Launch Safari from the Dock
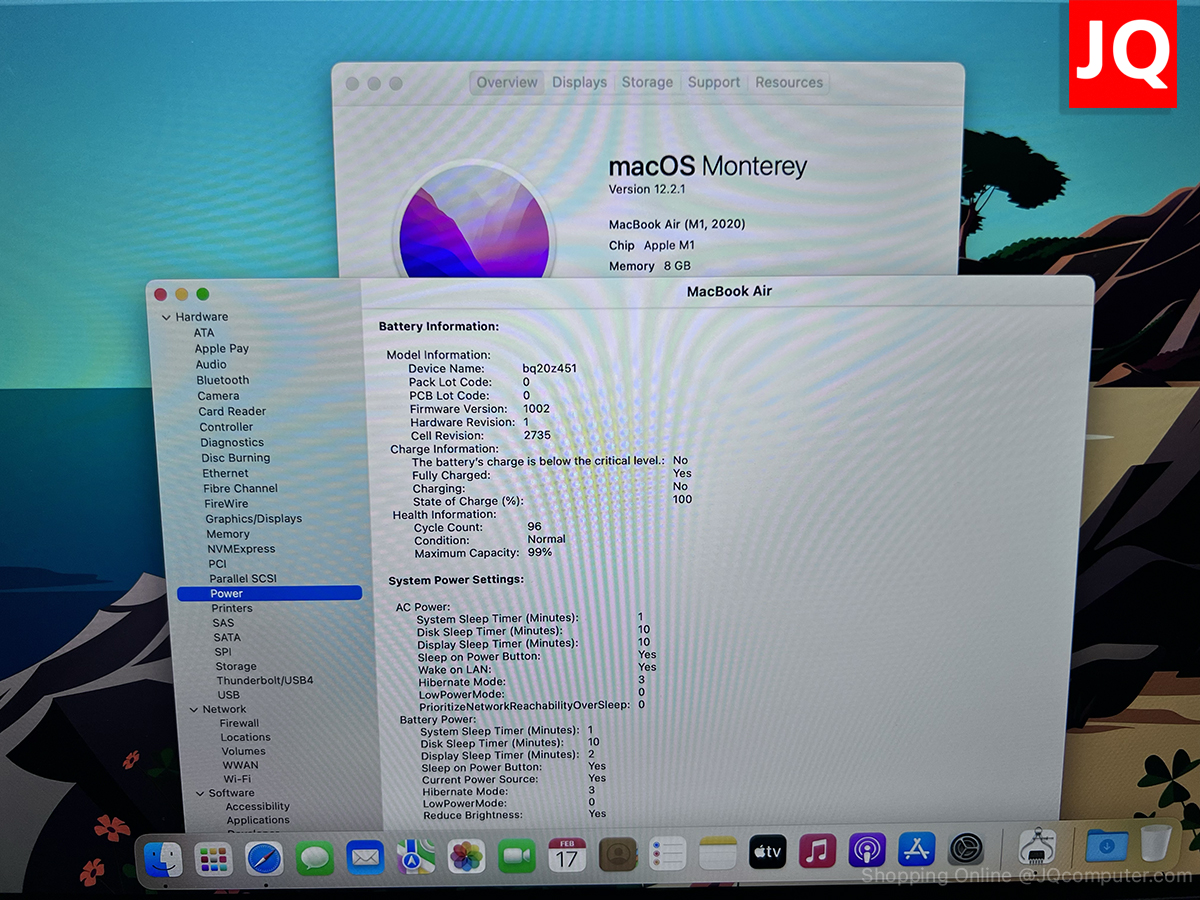Viewport: 1200px width, 900px height. click(x=264, y=859)
